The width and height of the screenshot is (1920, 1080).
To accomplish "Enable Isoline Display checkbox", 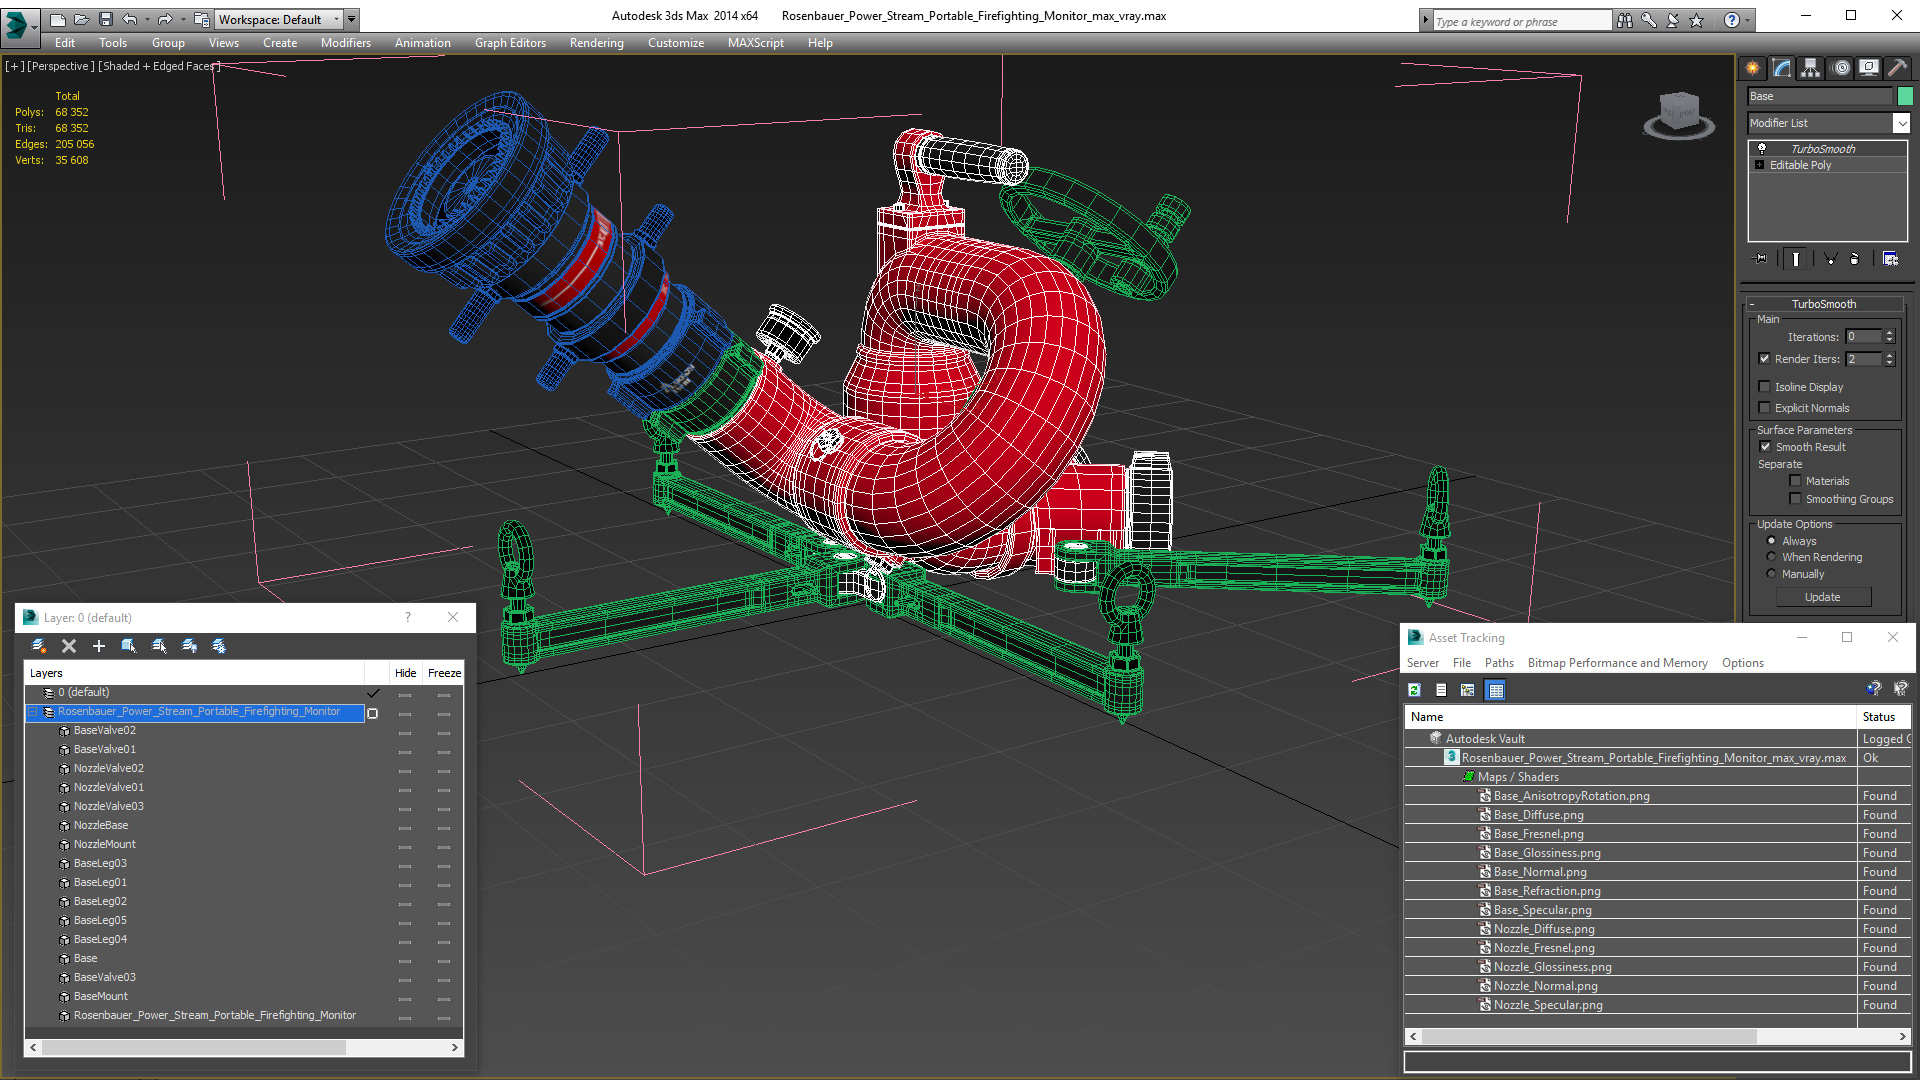I will coord(1765,387).
